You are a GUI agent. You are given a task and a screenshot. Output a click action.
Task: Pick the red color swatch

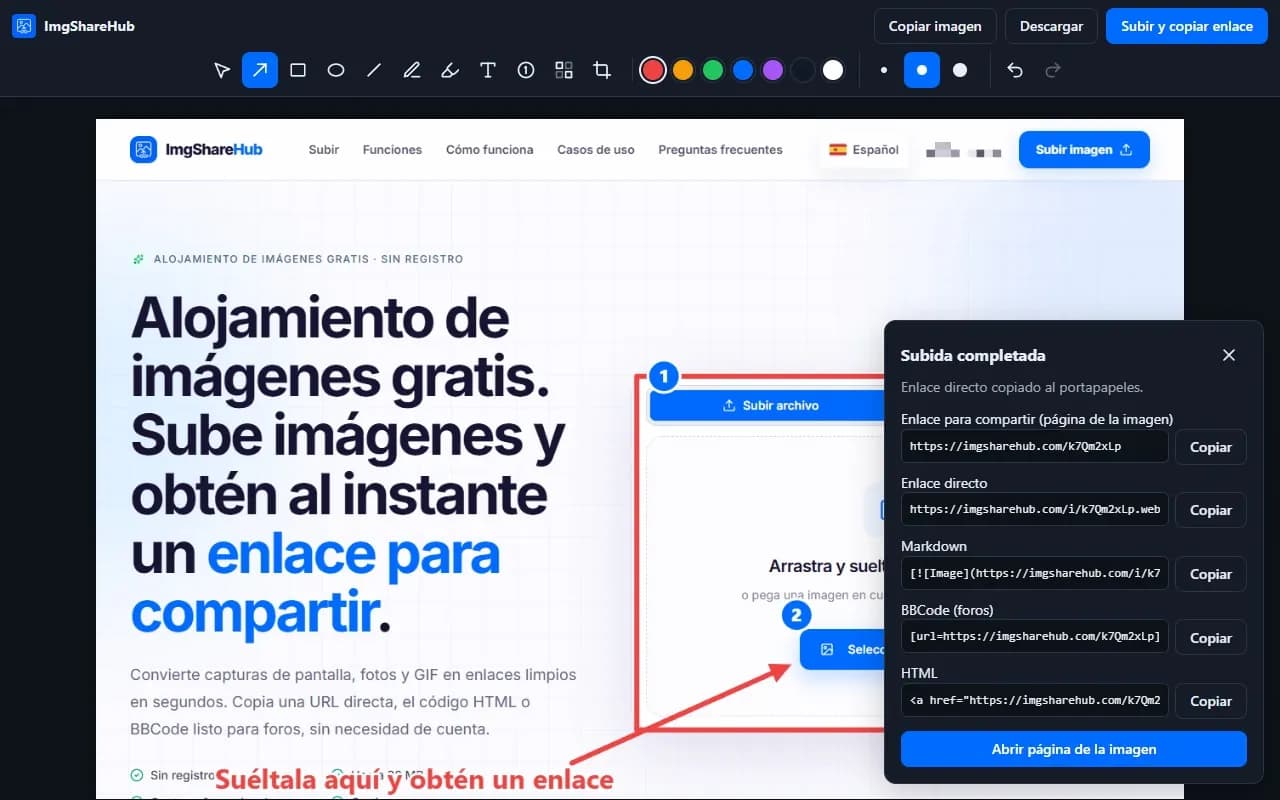pyautogui.click(x=653, y=70)
